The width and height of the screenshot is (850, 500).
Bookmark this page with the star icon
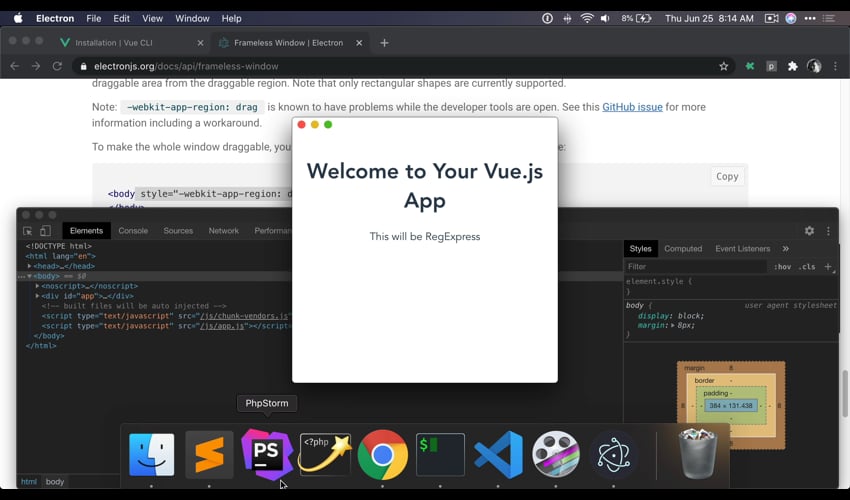pos(724,66)
